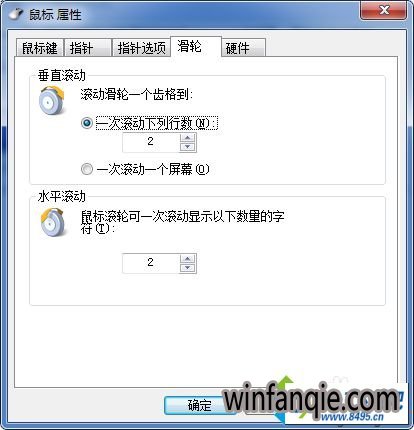Increase horizontal scroll characters with up arrow

click(188, 258)
